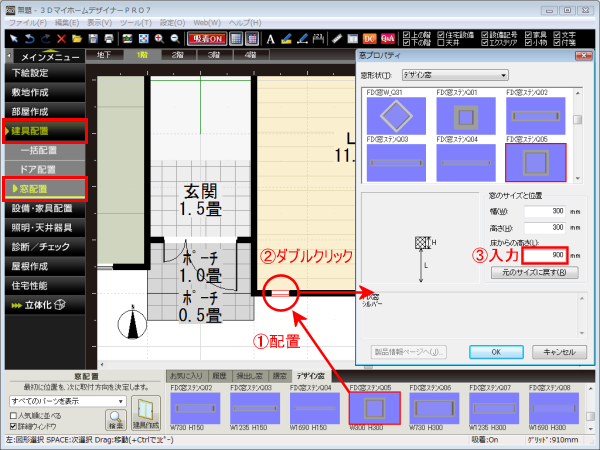
Task: Toggle the 人気順に並べる checkbox
Action: pos(12,415)
